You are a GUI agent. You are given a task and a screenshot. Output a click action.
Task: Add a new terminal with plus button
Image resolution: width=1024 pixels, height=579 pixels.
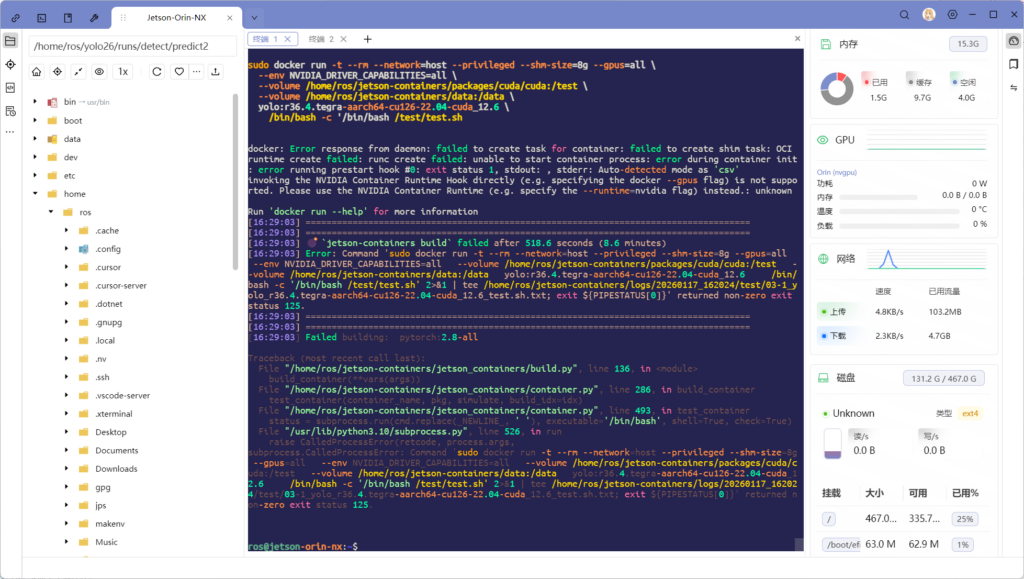click(367, 39)
